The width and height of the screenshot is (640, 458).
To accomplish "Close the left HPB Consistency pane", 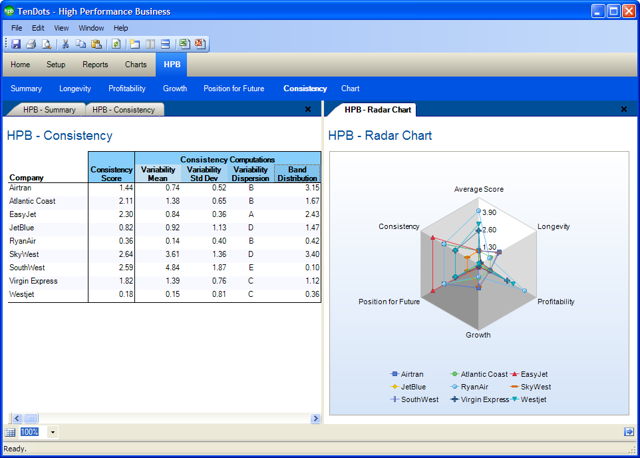I will point(308,109).
